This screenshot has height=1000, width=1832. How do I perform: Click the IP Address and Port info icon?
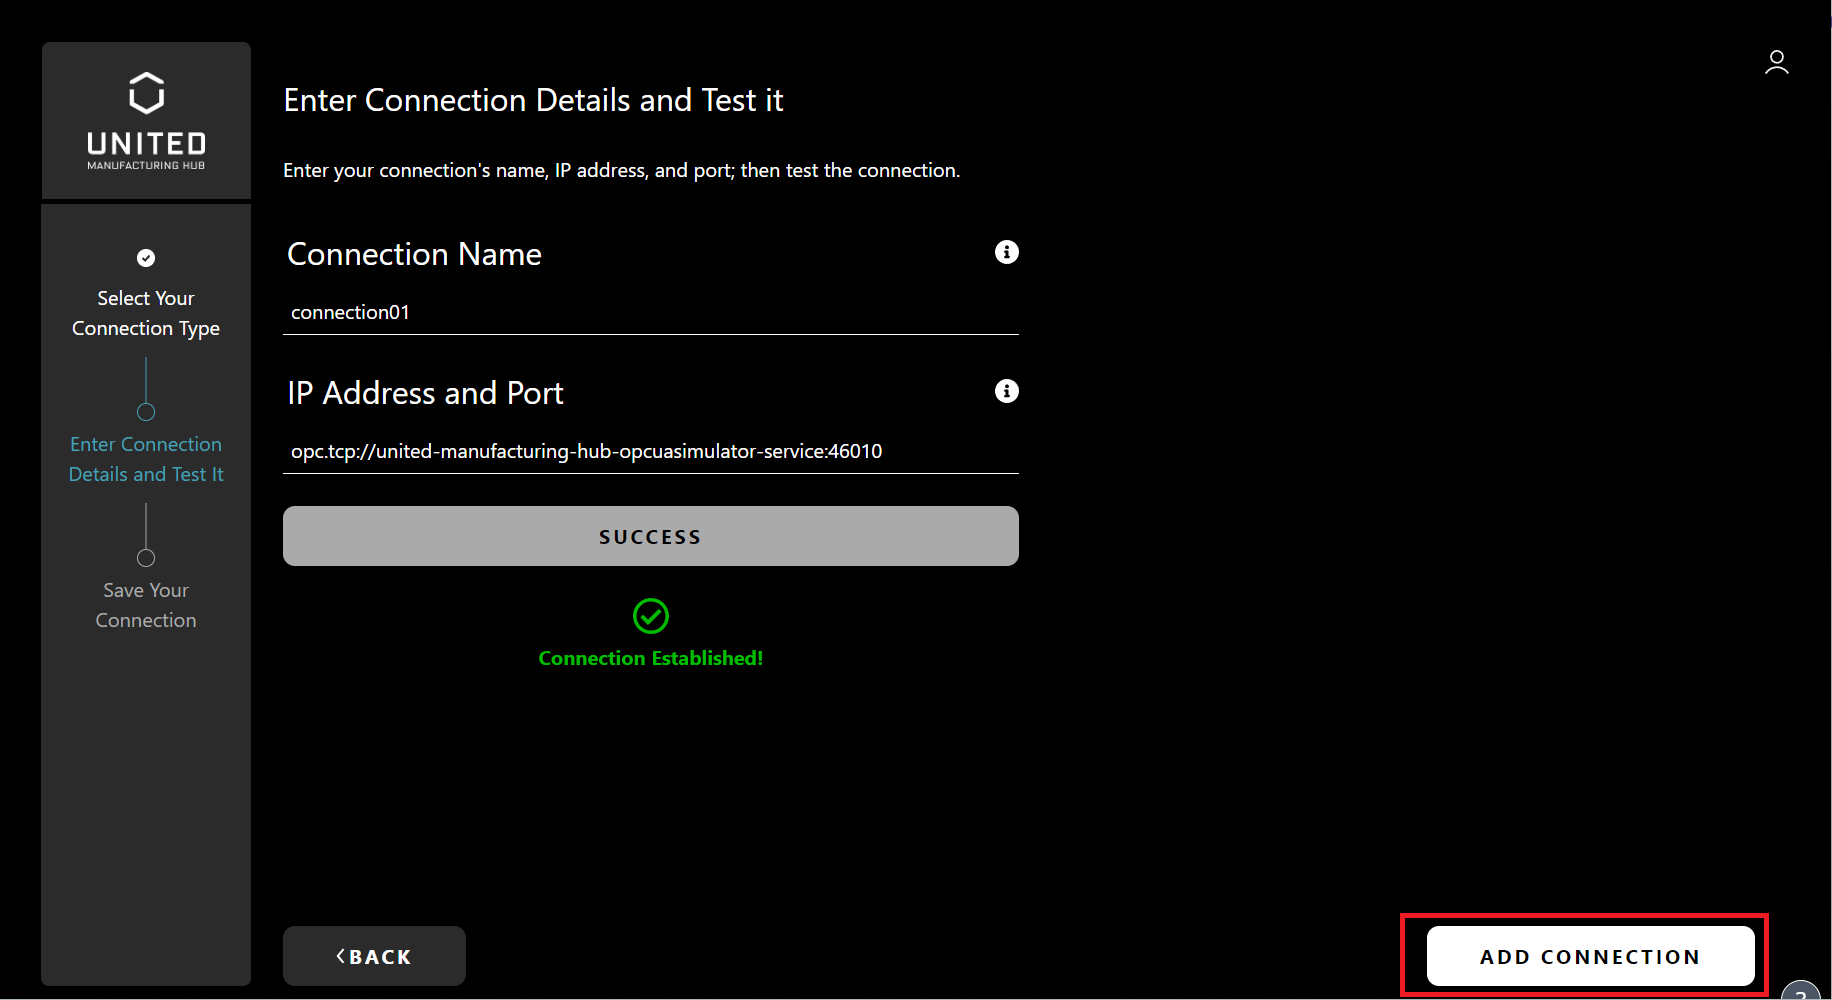[1006, 391]
